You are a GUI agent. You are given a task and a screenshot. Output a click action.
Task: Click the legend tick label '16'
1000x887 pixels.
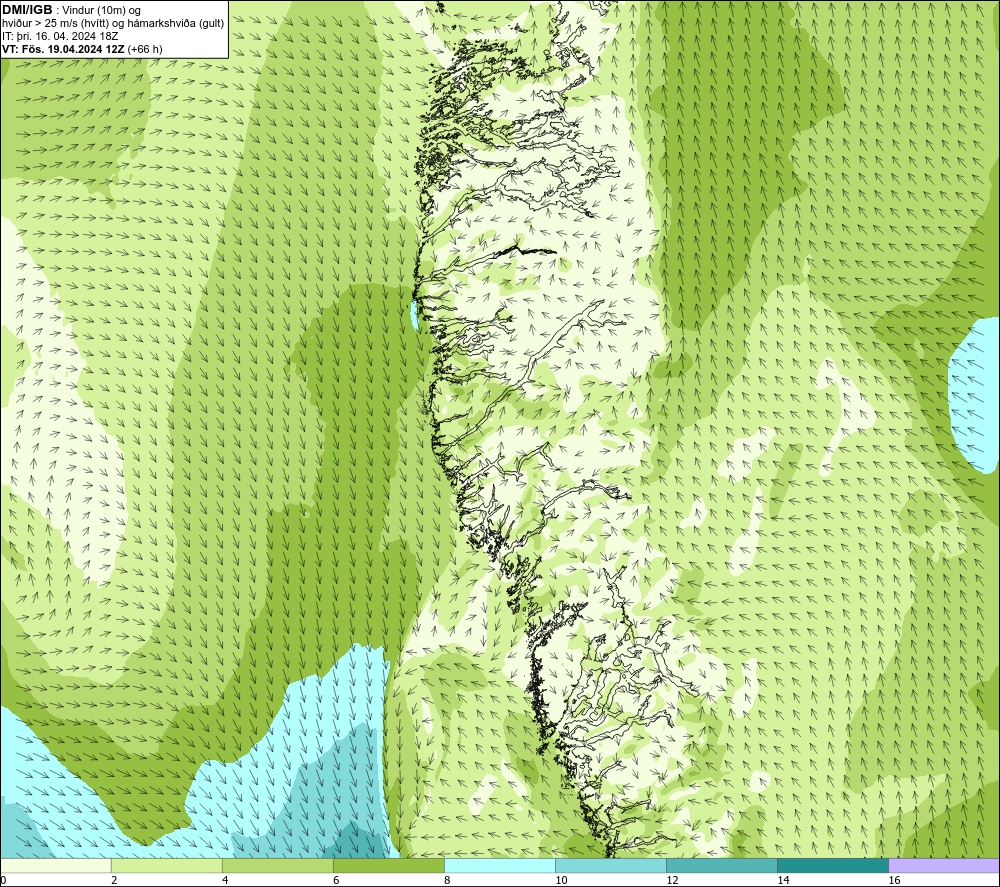pyautogui.click(x=894, y=880)
